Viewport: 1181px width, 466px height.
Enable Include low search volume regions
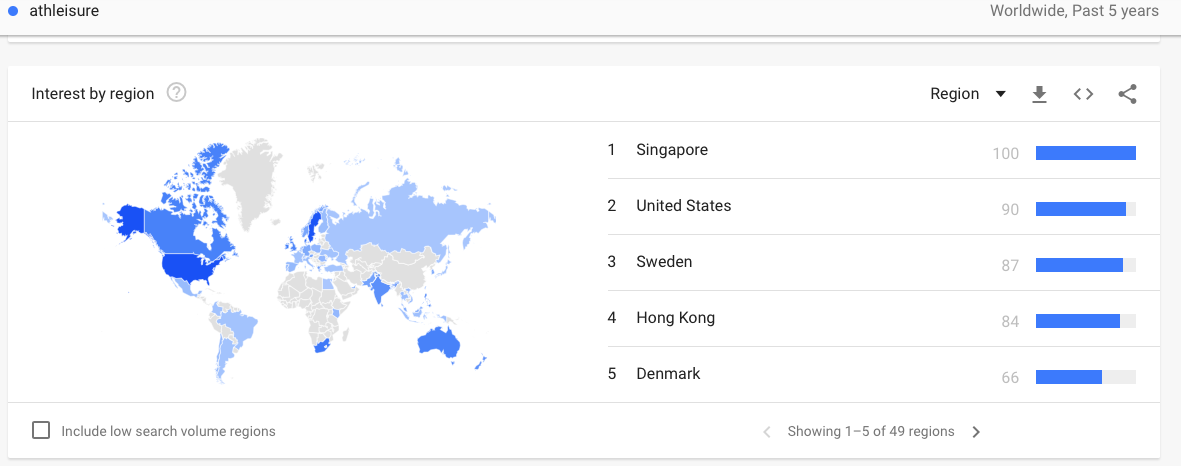coord(41,431)
